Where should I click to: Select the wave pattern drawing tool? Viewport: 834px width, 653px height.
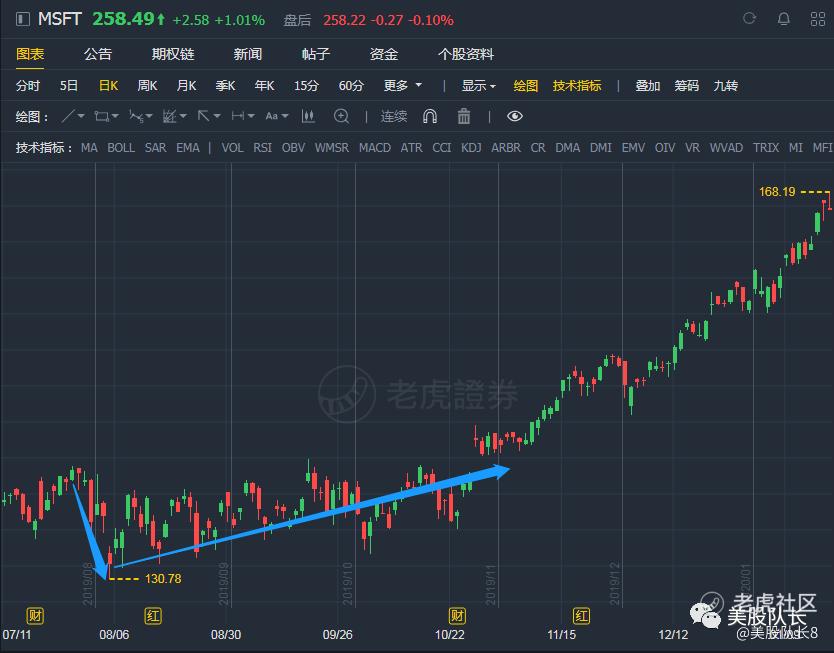click(136, 116)
